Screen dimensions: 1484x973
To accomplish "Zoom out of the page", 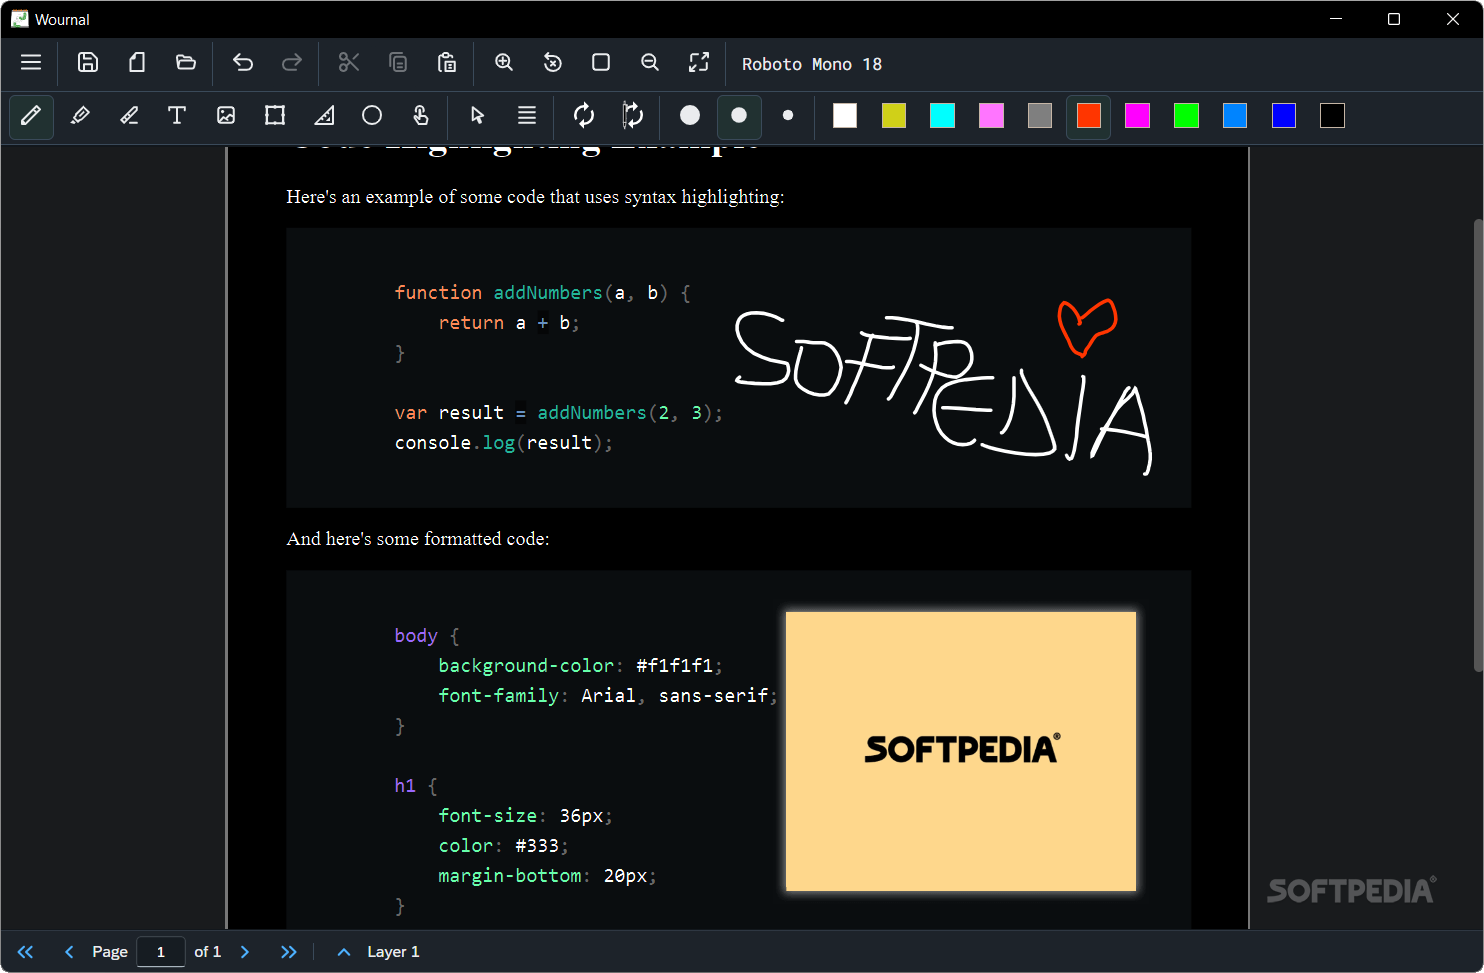I will 650,63.
